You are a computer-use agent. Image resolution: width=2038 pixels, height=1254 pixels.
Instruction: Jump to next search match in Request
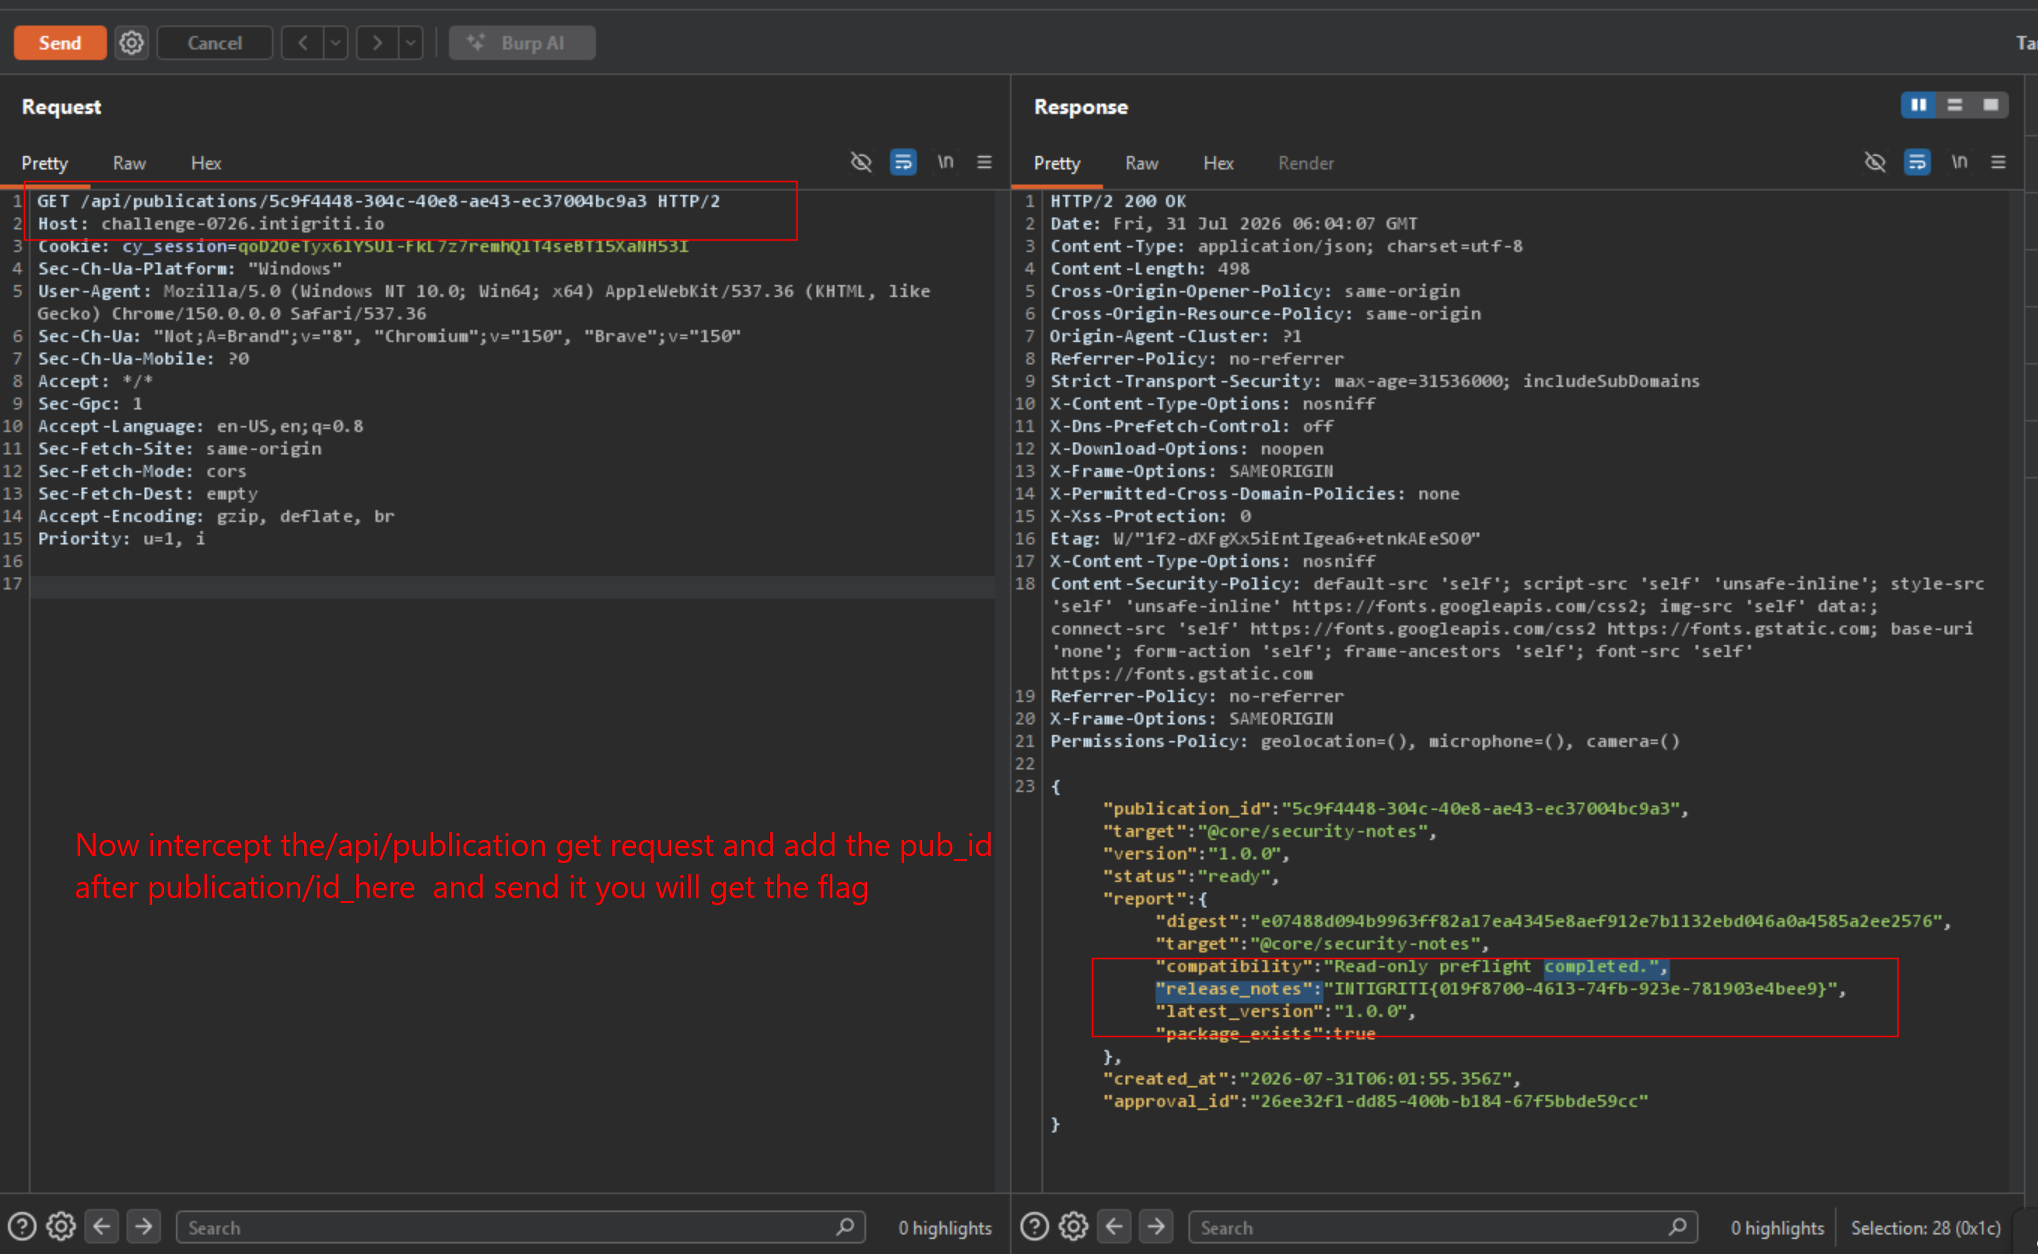click(144, 1227)
